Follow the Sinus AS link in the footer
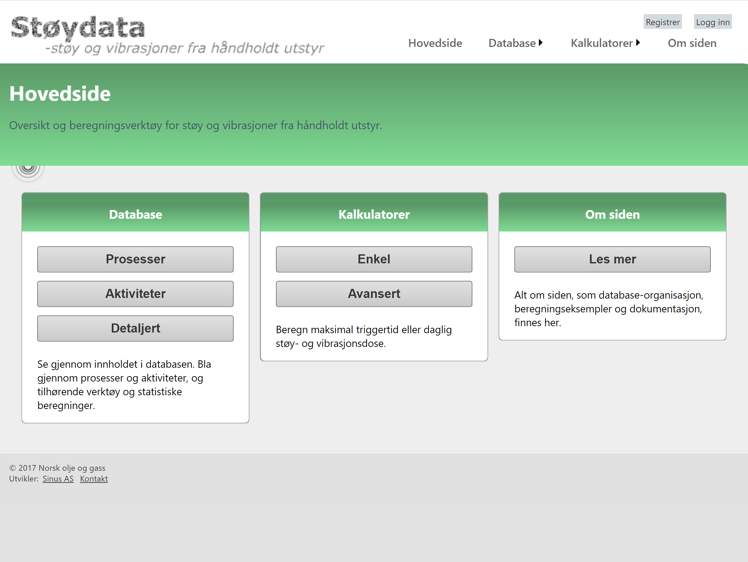The image size is (748, 562). tap(58, 479)
